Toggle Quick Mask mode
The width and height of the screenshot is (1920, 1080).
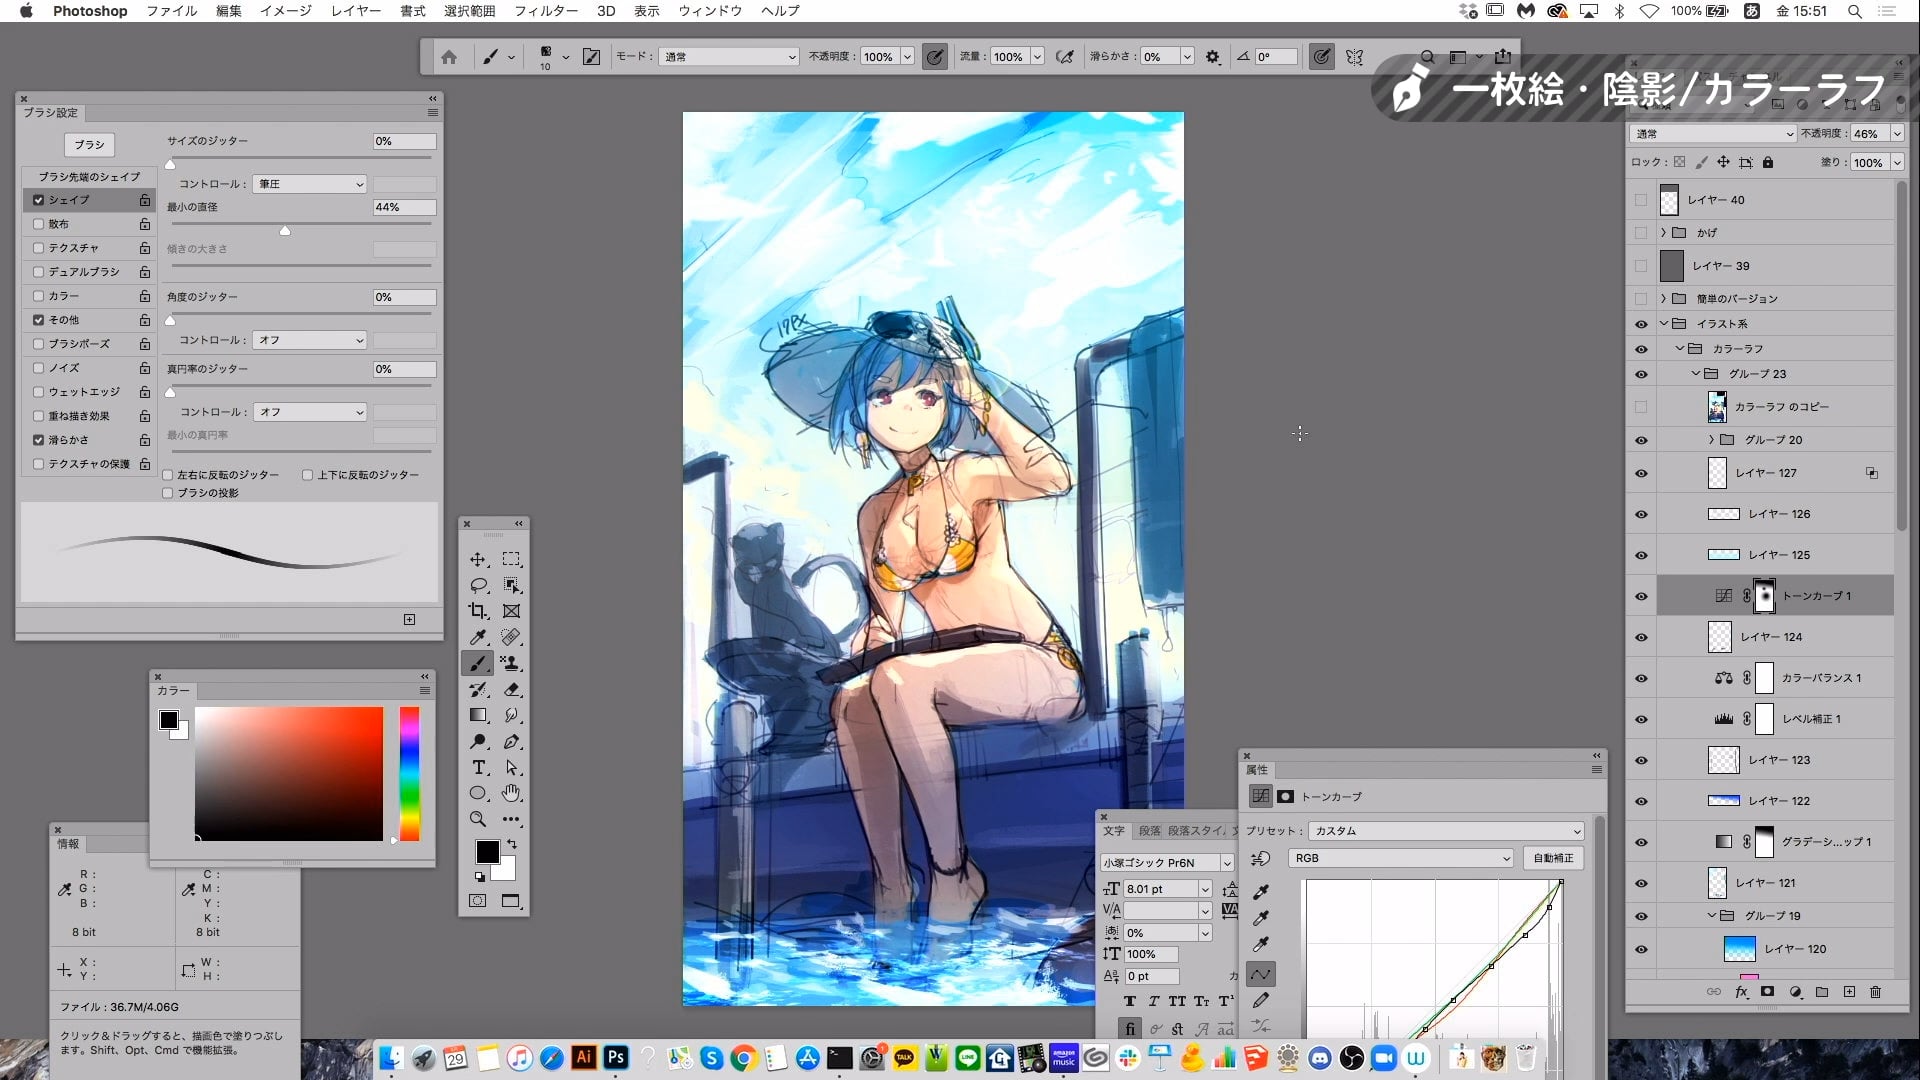tap(478, 901)
